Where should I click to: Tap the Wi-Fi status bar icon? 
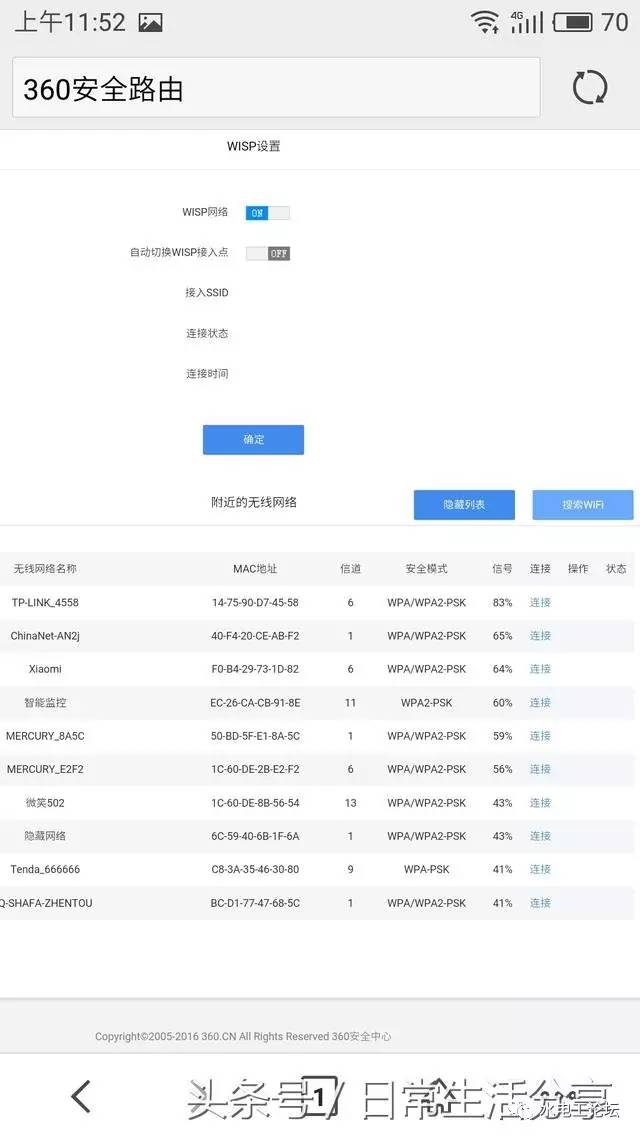(486, 21)
